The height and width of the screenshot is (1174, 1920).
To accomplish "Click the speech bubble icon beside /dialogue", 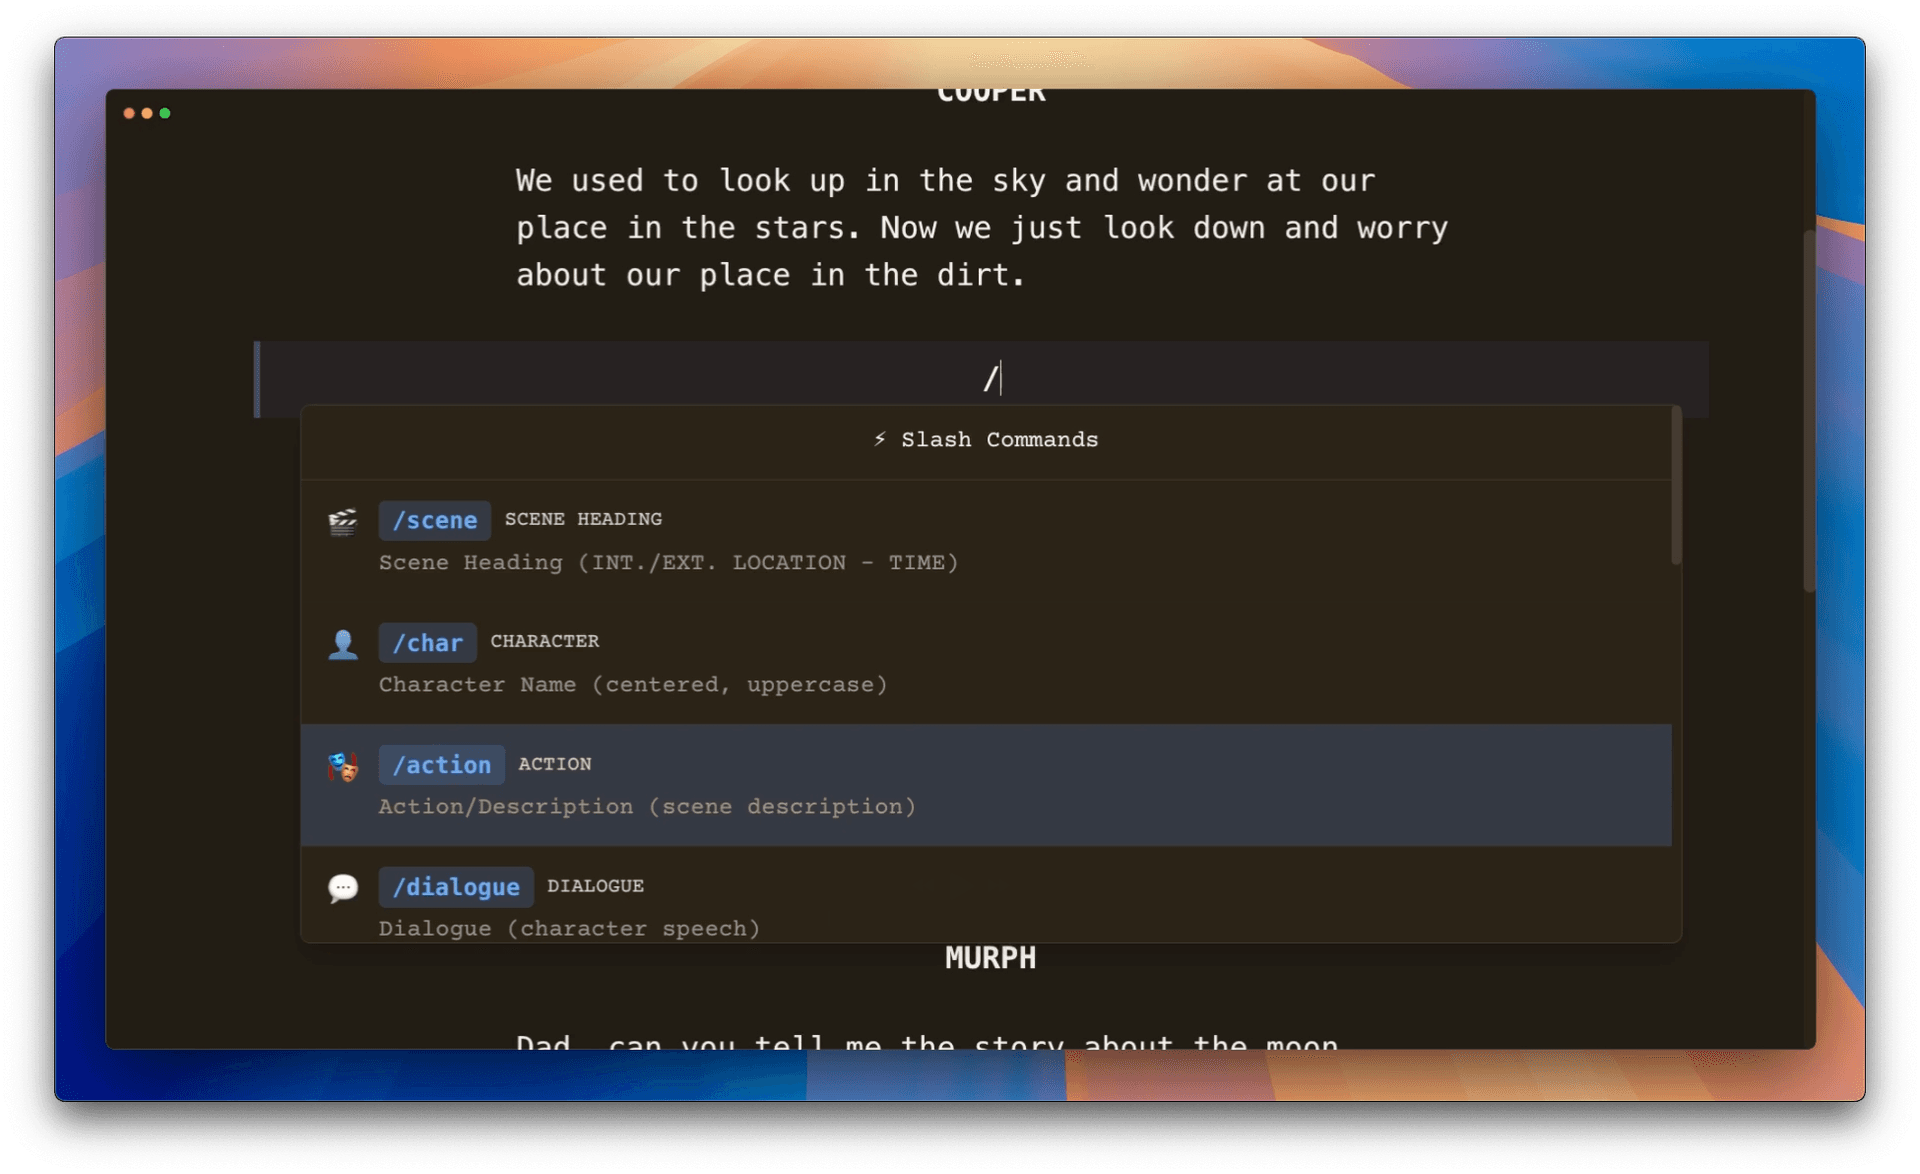I will pos(343,889).
